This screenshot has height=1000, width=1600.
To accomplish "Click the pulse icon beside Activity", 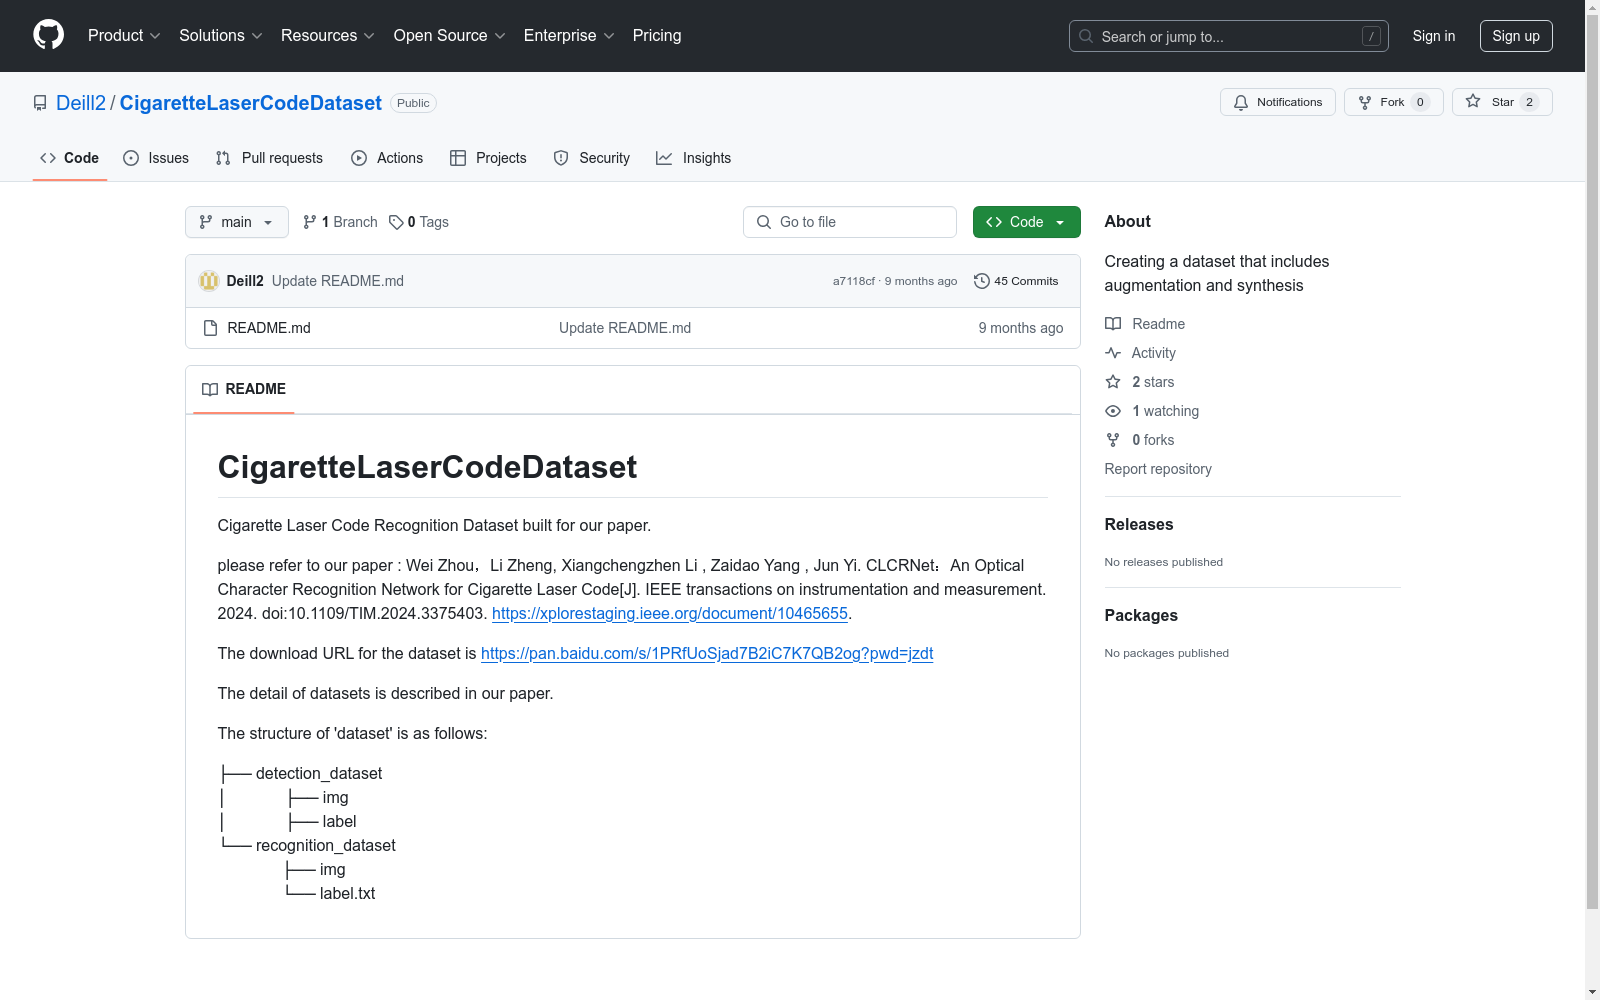I will (x=1113, y=353).
